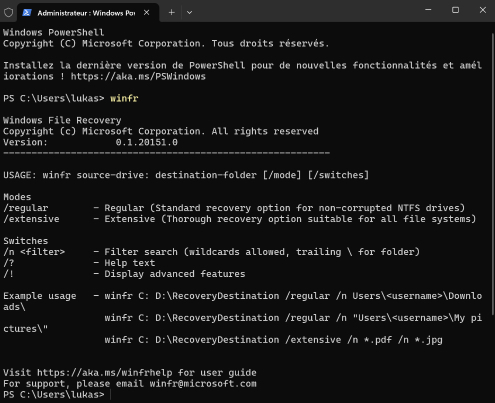
Task: Click the /extensive mode entry
Action: pos(31,219)
